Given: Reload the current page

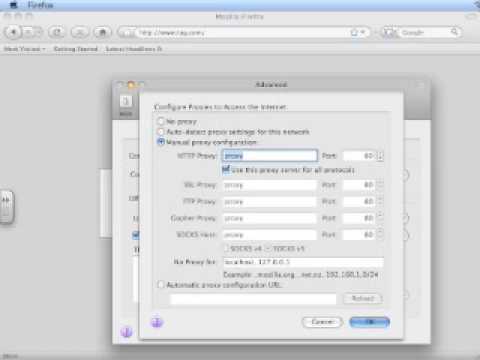Looking at the screenshot, I should pos(57,32).
